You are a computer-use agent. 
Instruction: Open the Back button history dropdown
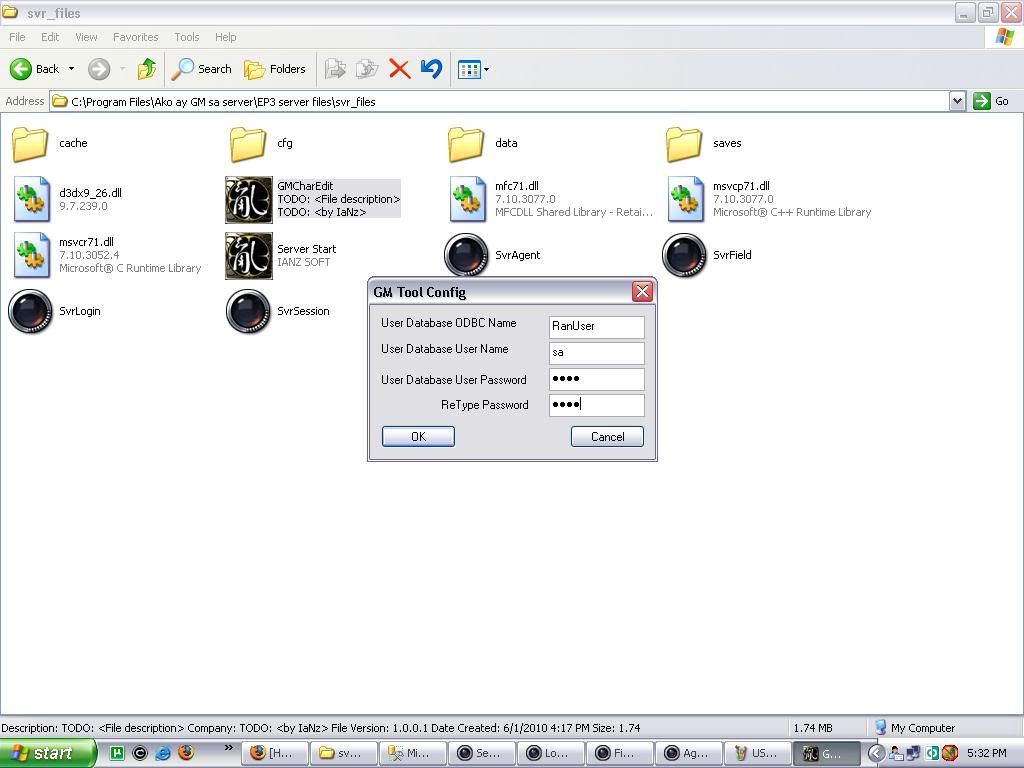click(x=71, y=69)
